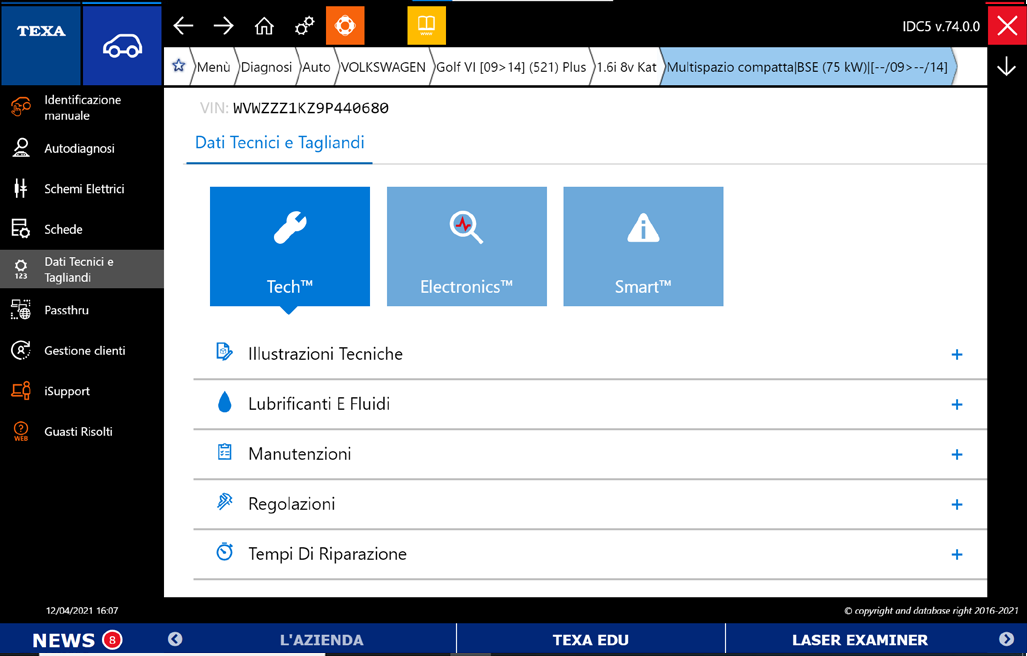
Task: Click the 12/04/2021 16:07 timestamp
Action: 82,611
